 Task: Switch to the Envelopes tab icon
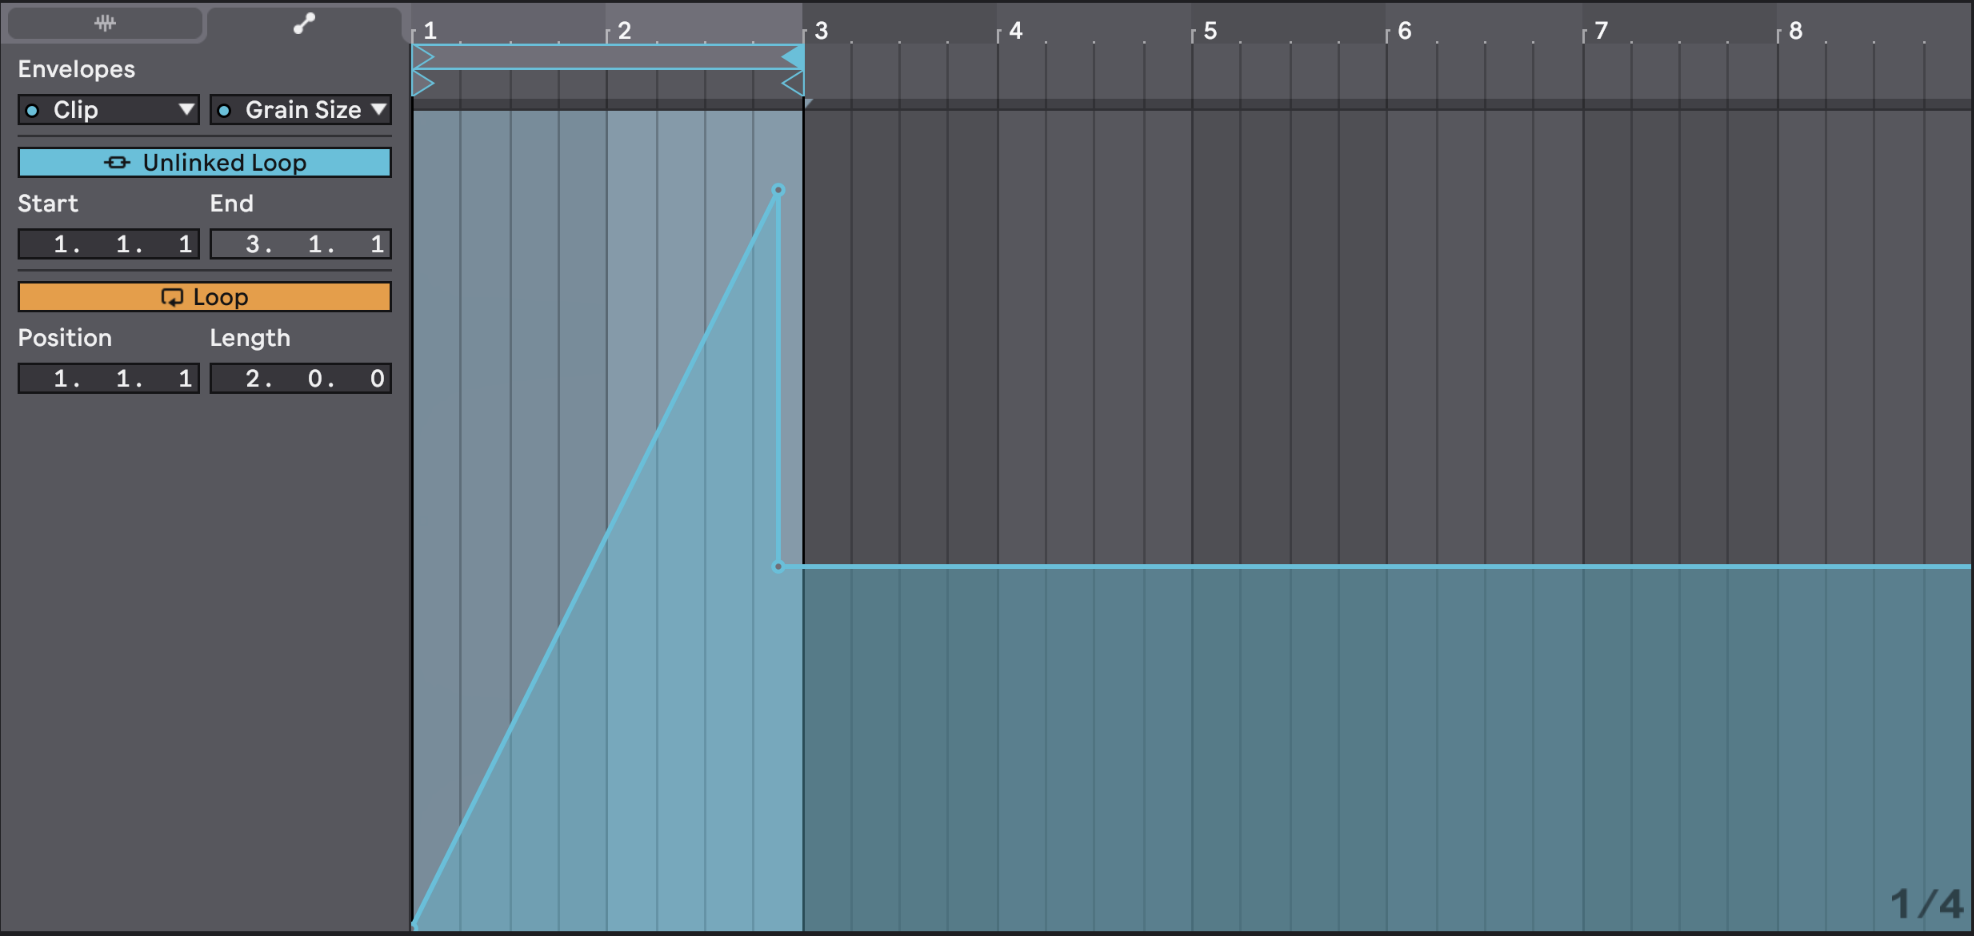(304, 23)
